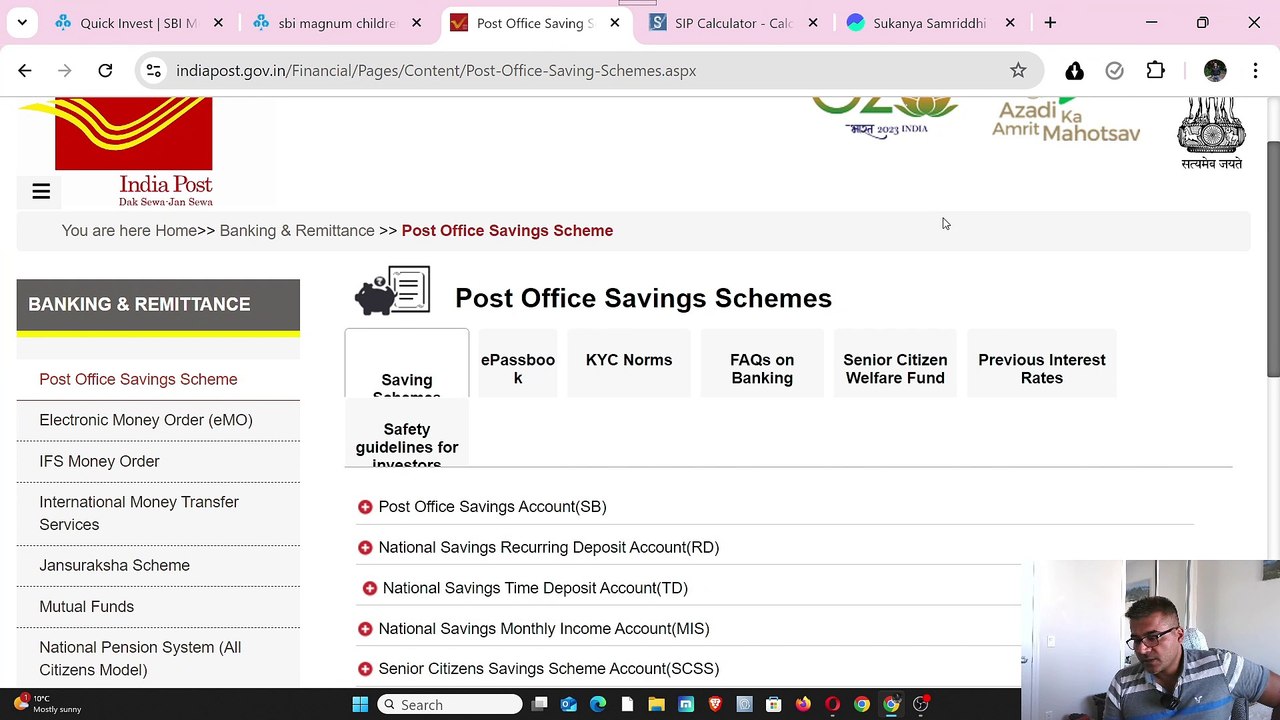Close the sbi magnum children tab

point(416,23)
